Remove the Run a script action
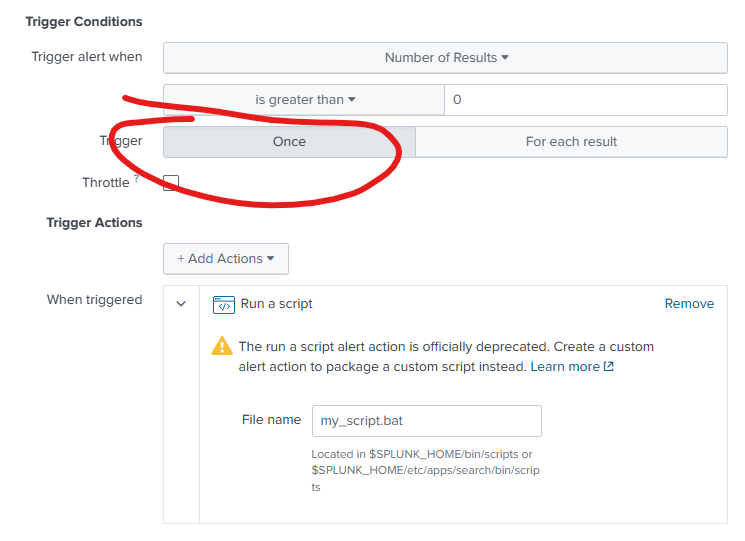The width and height of the screenshot is (745, 541). [x=689, y=304]
